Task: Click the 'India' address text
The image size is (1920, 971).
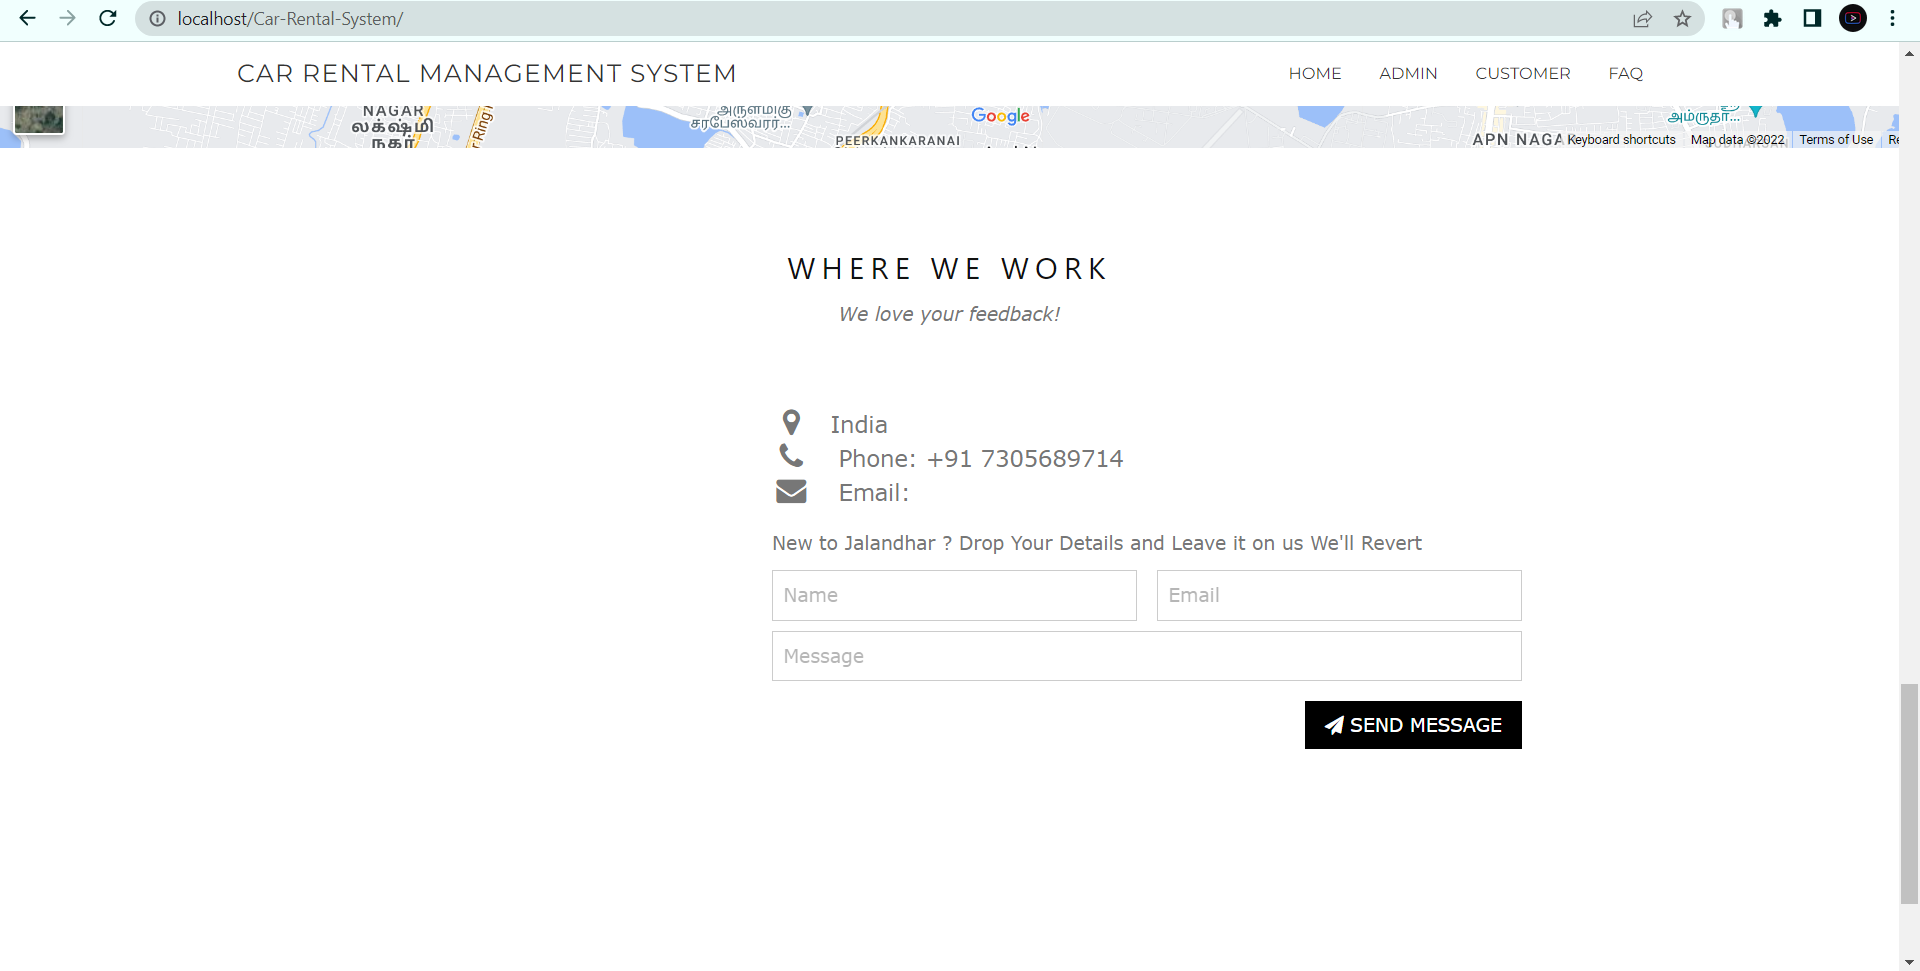Action: [859, 425]
